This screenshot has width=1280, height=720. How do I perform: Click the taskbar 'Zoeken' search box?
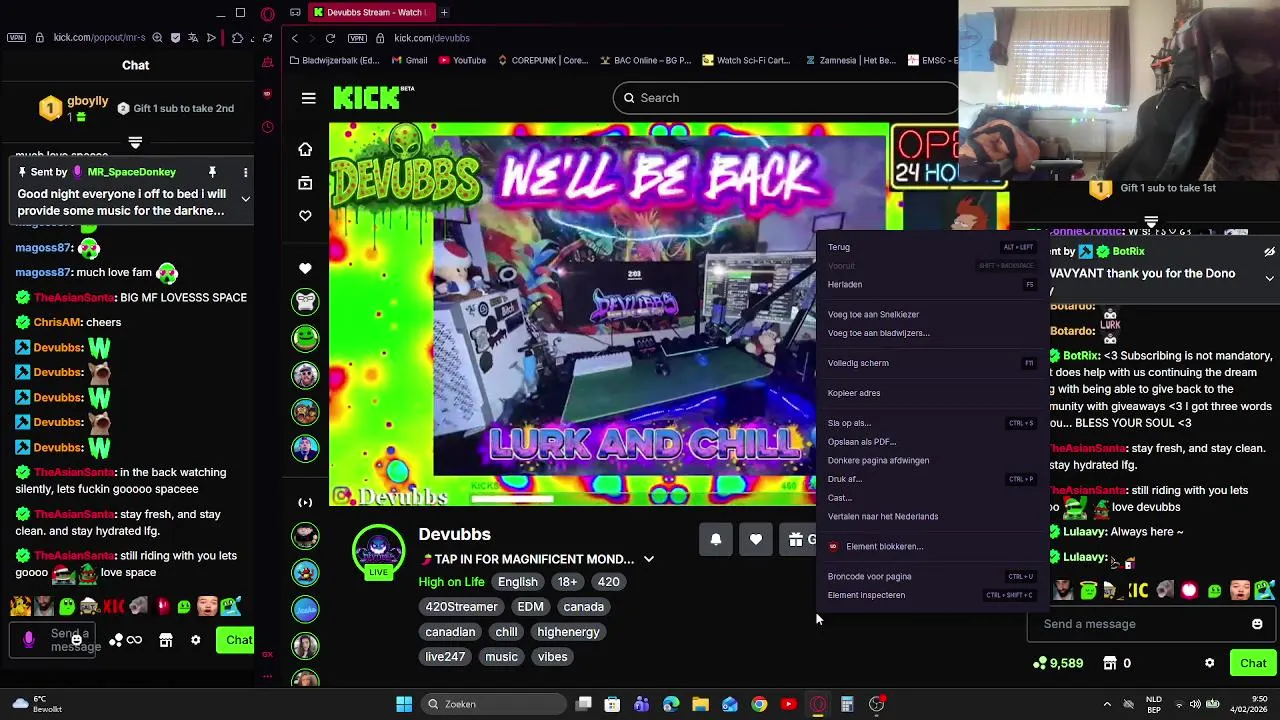(494, 704)
